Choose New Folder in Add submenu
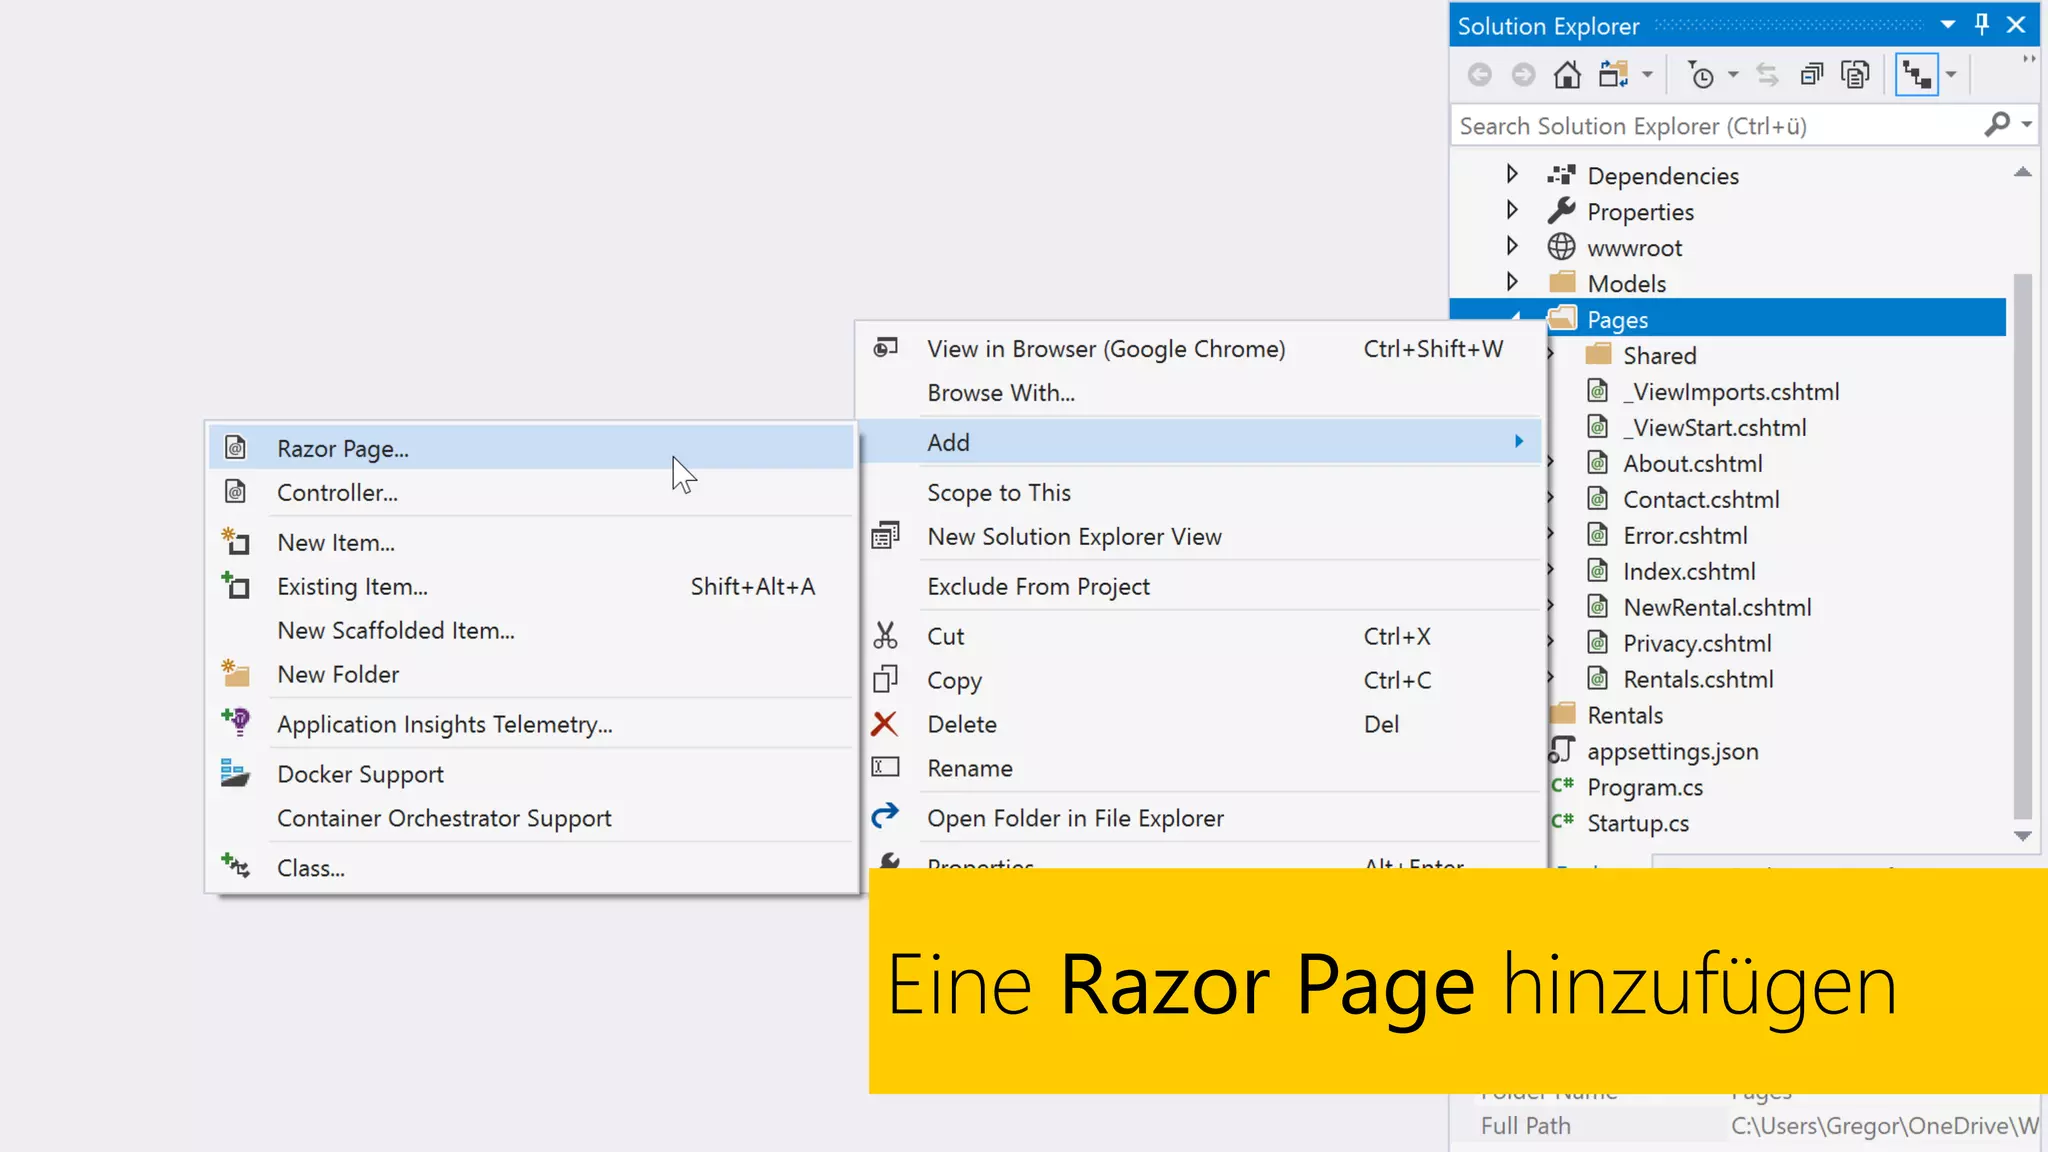2048x1152 pixels. (x=532, y=675)
